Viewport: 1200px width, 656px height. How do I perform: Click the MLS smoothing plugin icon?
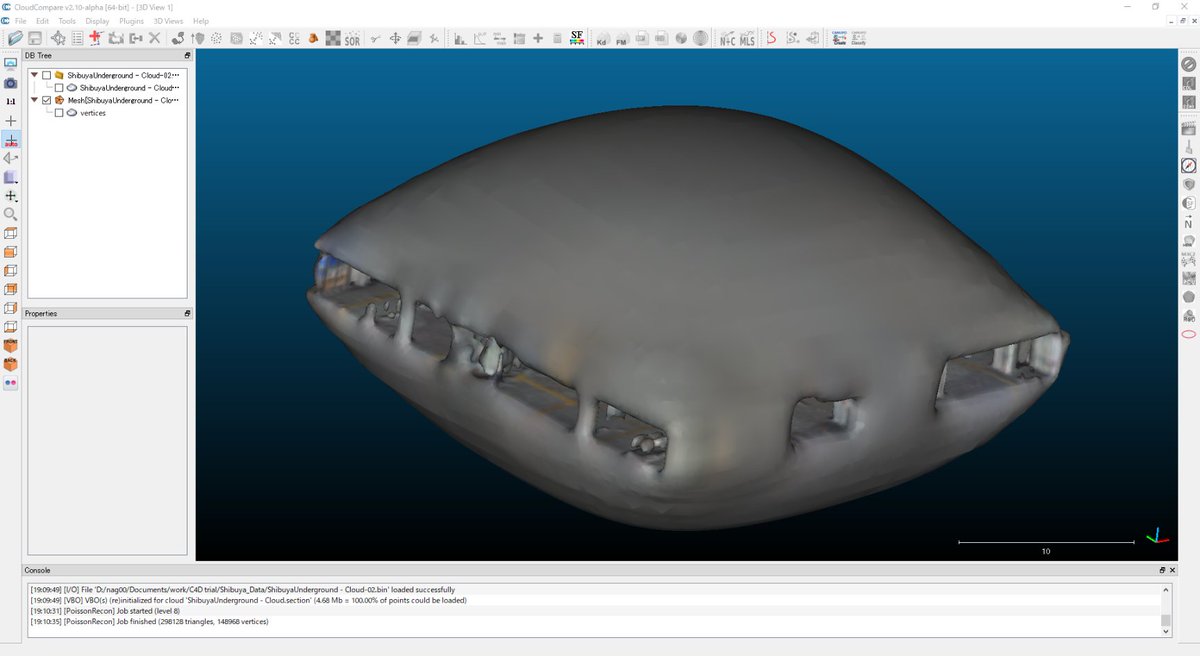tap(747, 39)
